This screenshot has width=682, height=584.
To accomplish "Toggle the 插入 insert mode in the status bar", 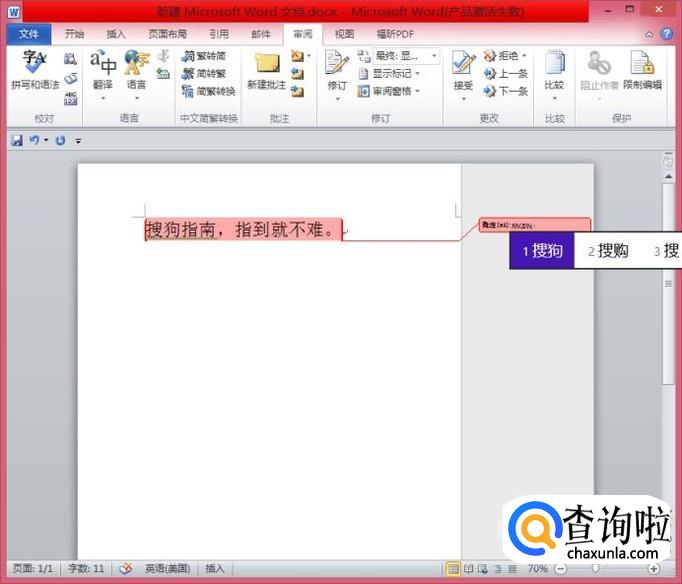I will (x=214, y=568).
